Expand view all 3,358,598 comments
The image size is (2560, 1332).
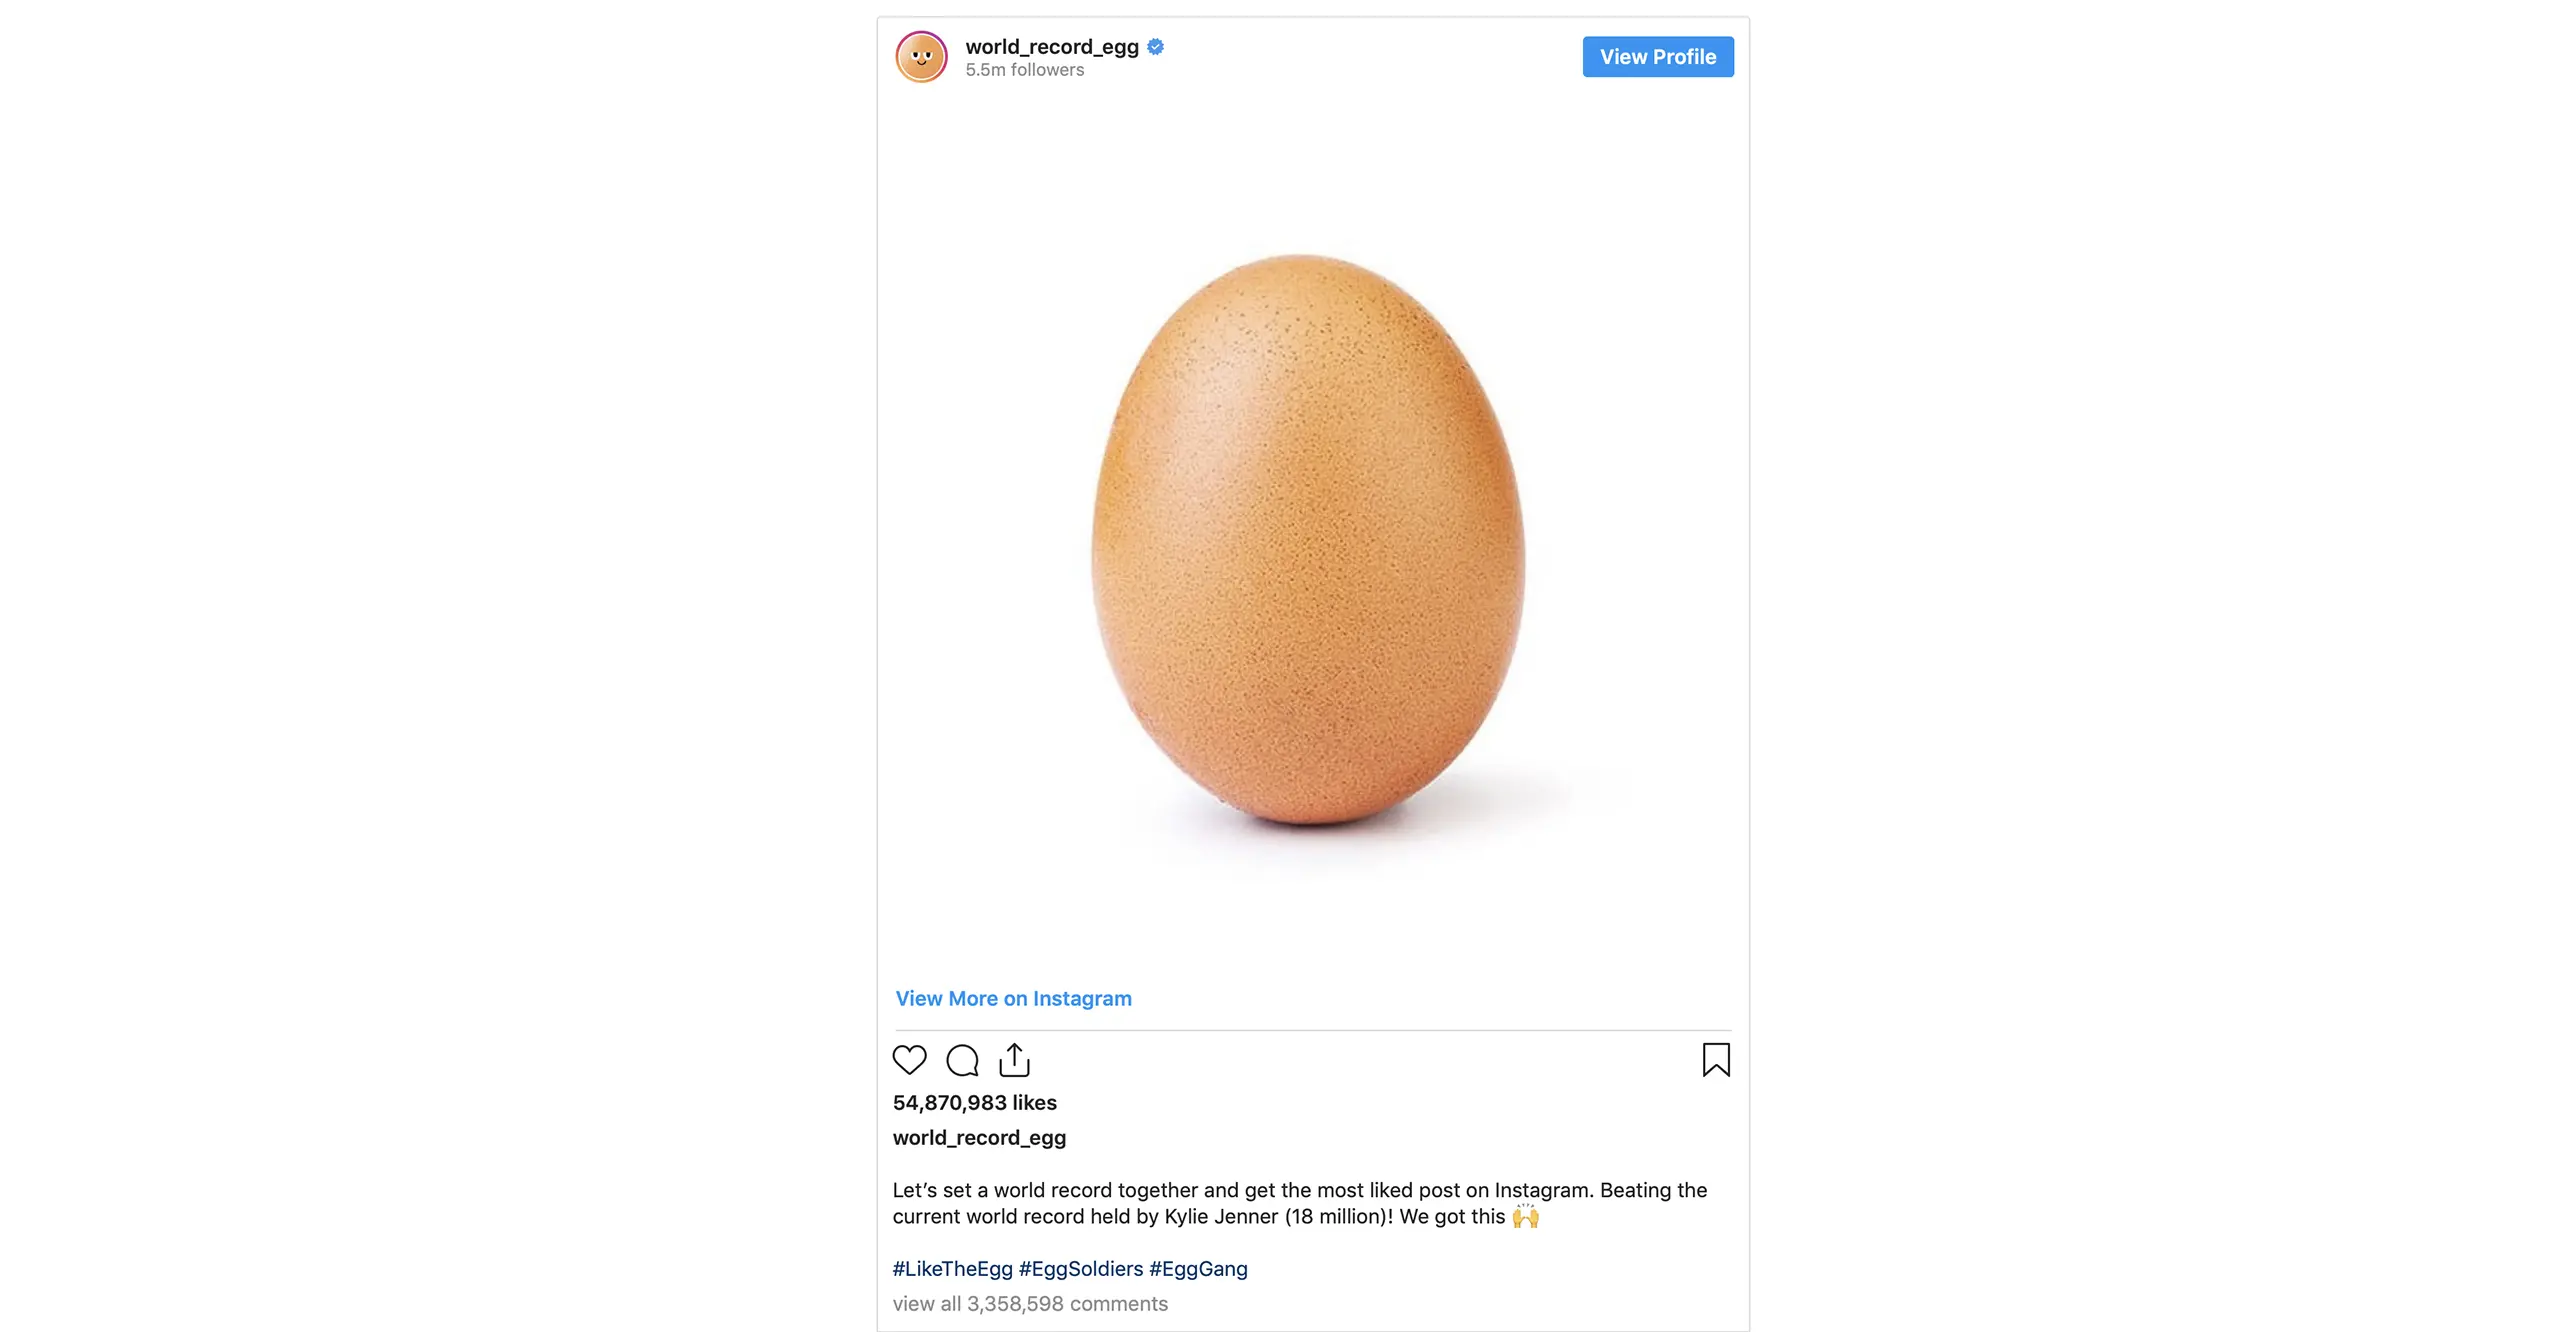tap(1030, 1304)
